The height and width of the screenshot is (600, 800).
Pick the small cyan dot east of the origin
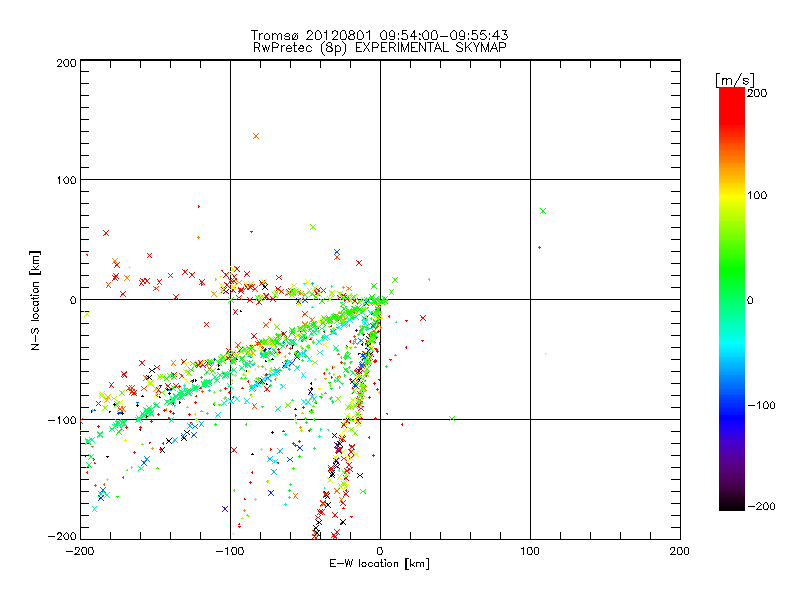click(429, 280)
